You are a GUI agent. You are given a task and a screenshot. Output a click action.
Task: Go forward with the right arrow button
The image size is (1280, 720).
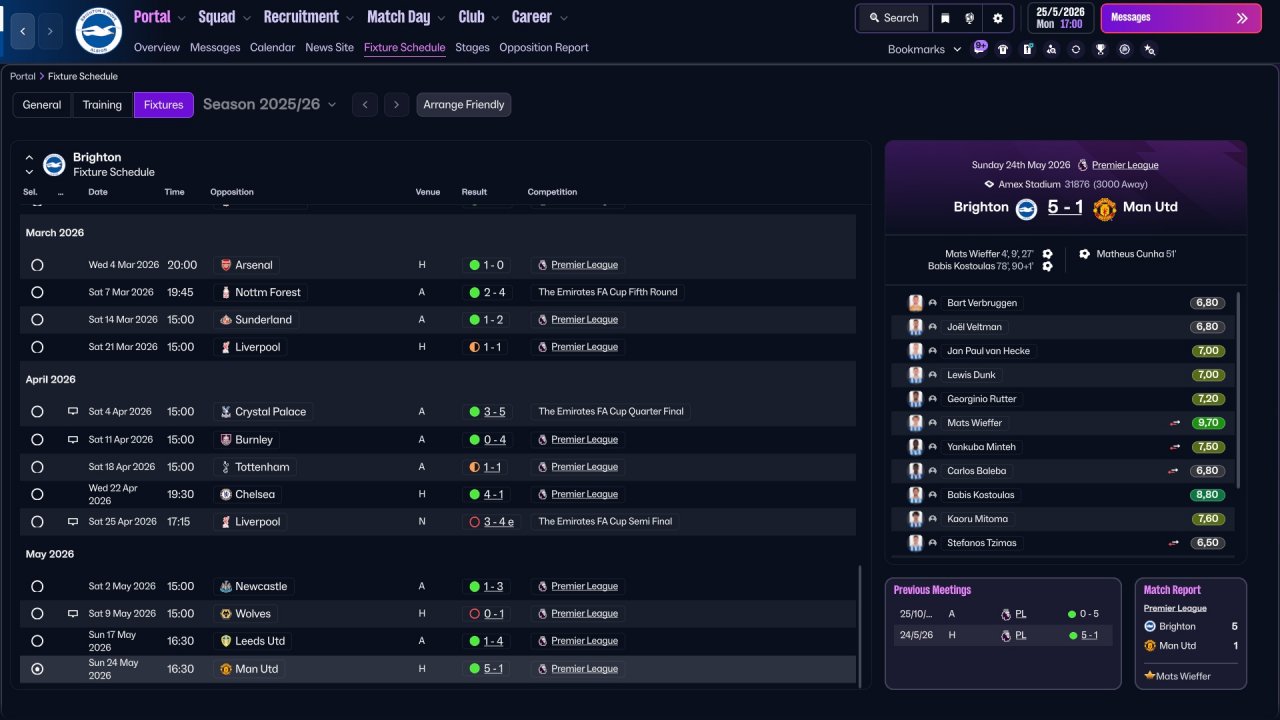coord(50,31)
